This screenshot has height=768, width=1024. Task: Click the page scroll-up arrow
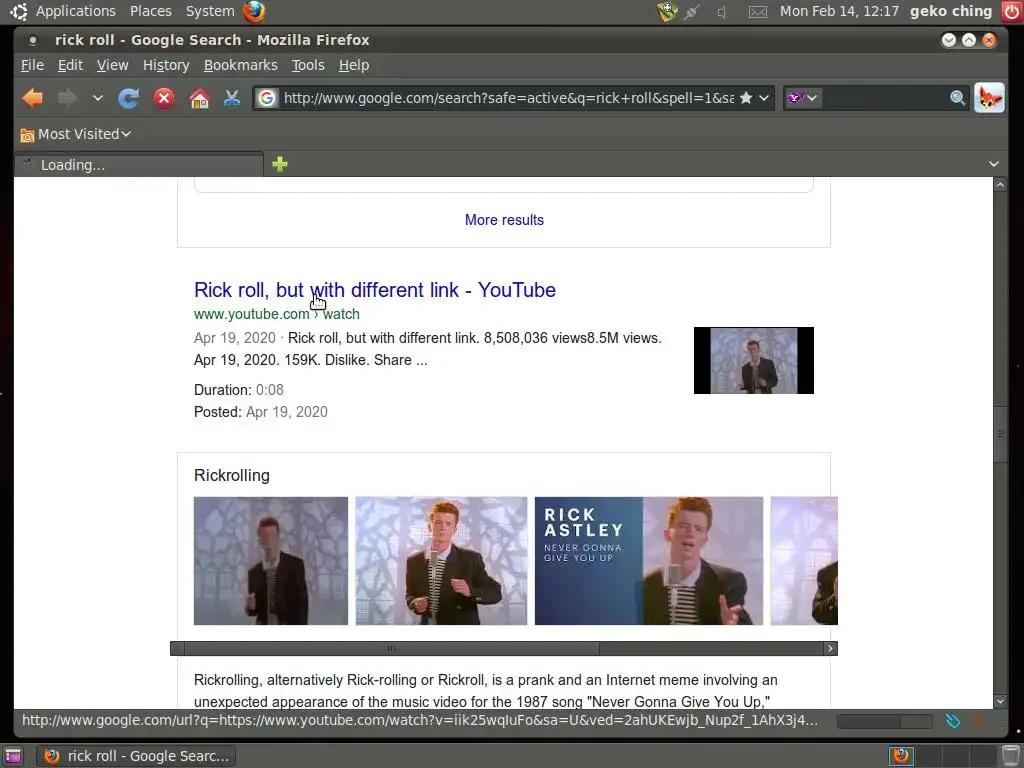(x=1000, y=185)
